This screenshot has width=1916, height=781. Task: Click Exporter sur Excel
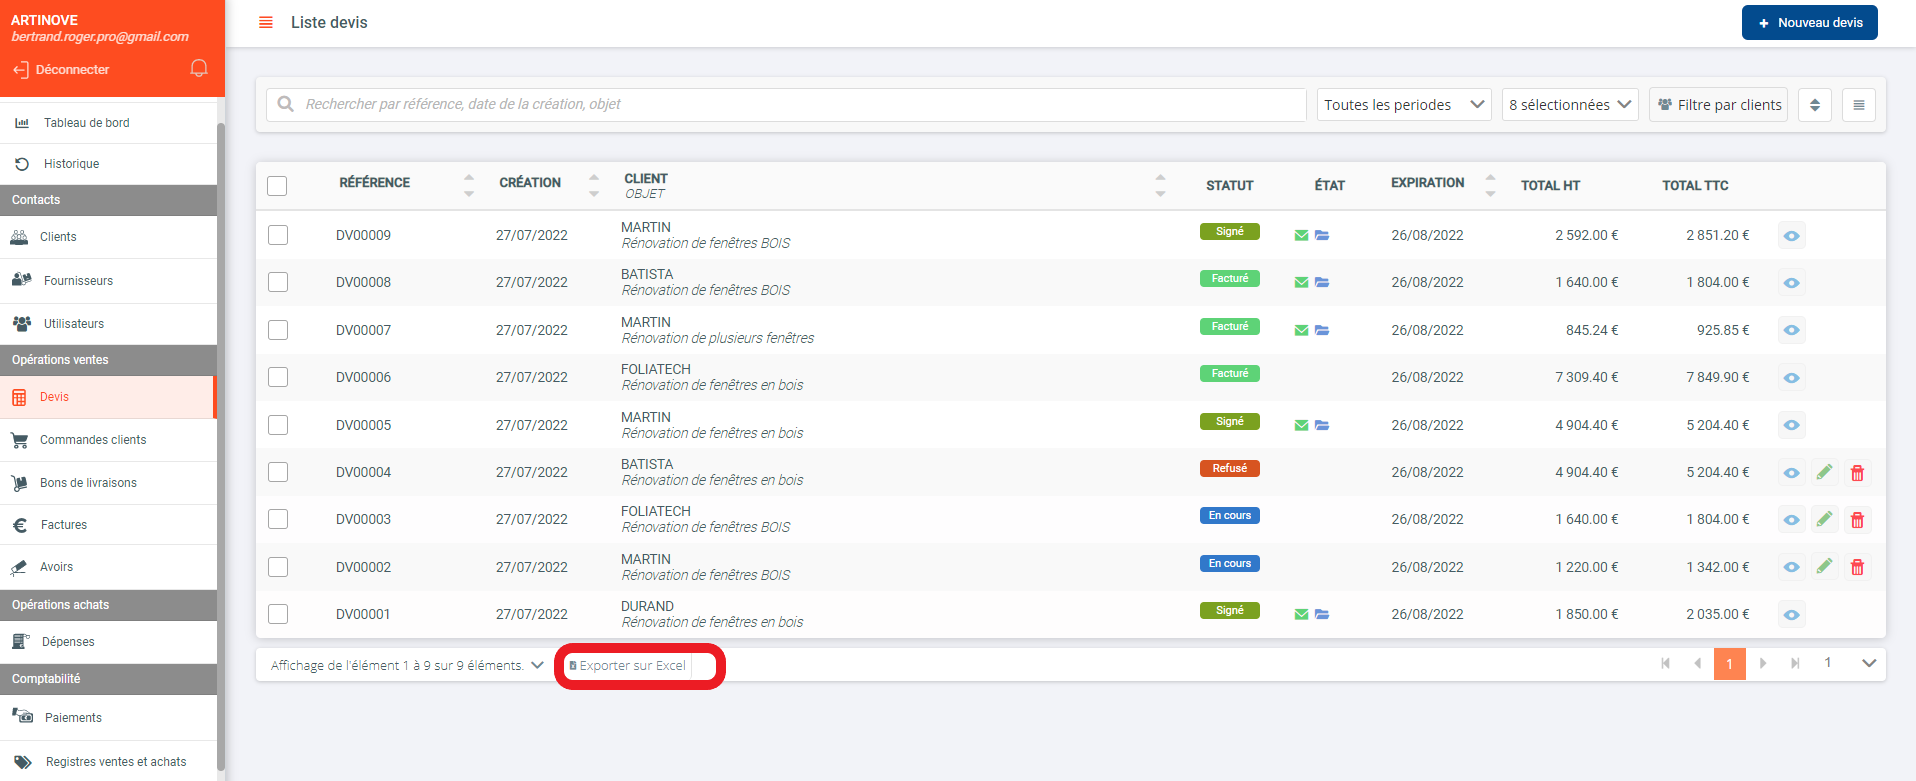tap(632, 666)
